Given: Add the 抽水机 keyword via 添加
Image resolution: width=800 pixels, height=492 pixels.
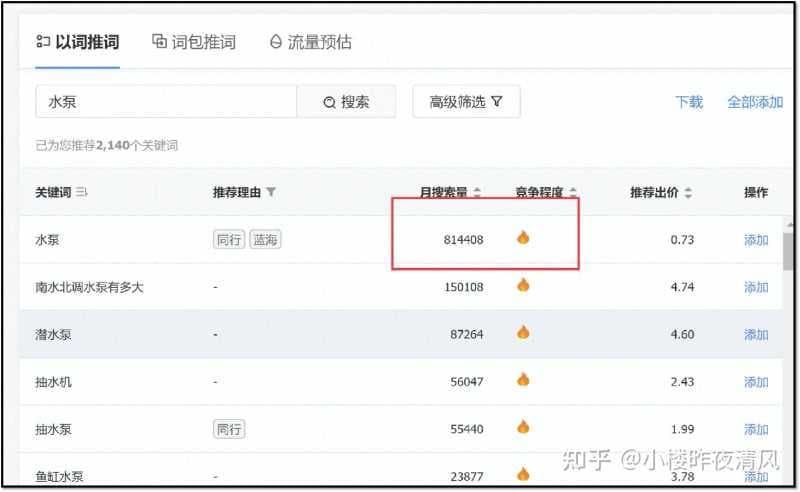Looking at the screenshot, I should coord(756,382).
